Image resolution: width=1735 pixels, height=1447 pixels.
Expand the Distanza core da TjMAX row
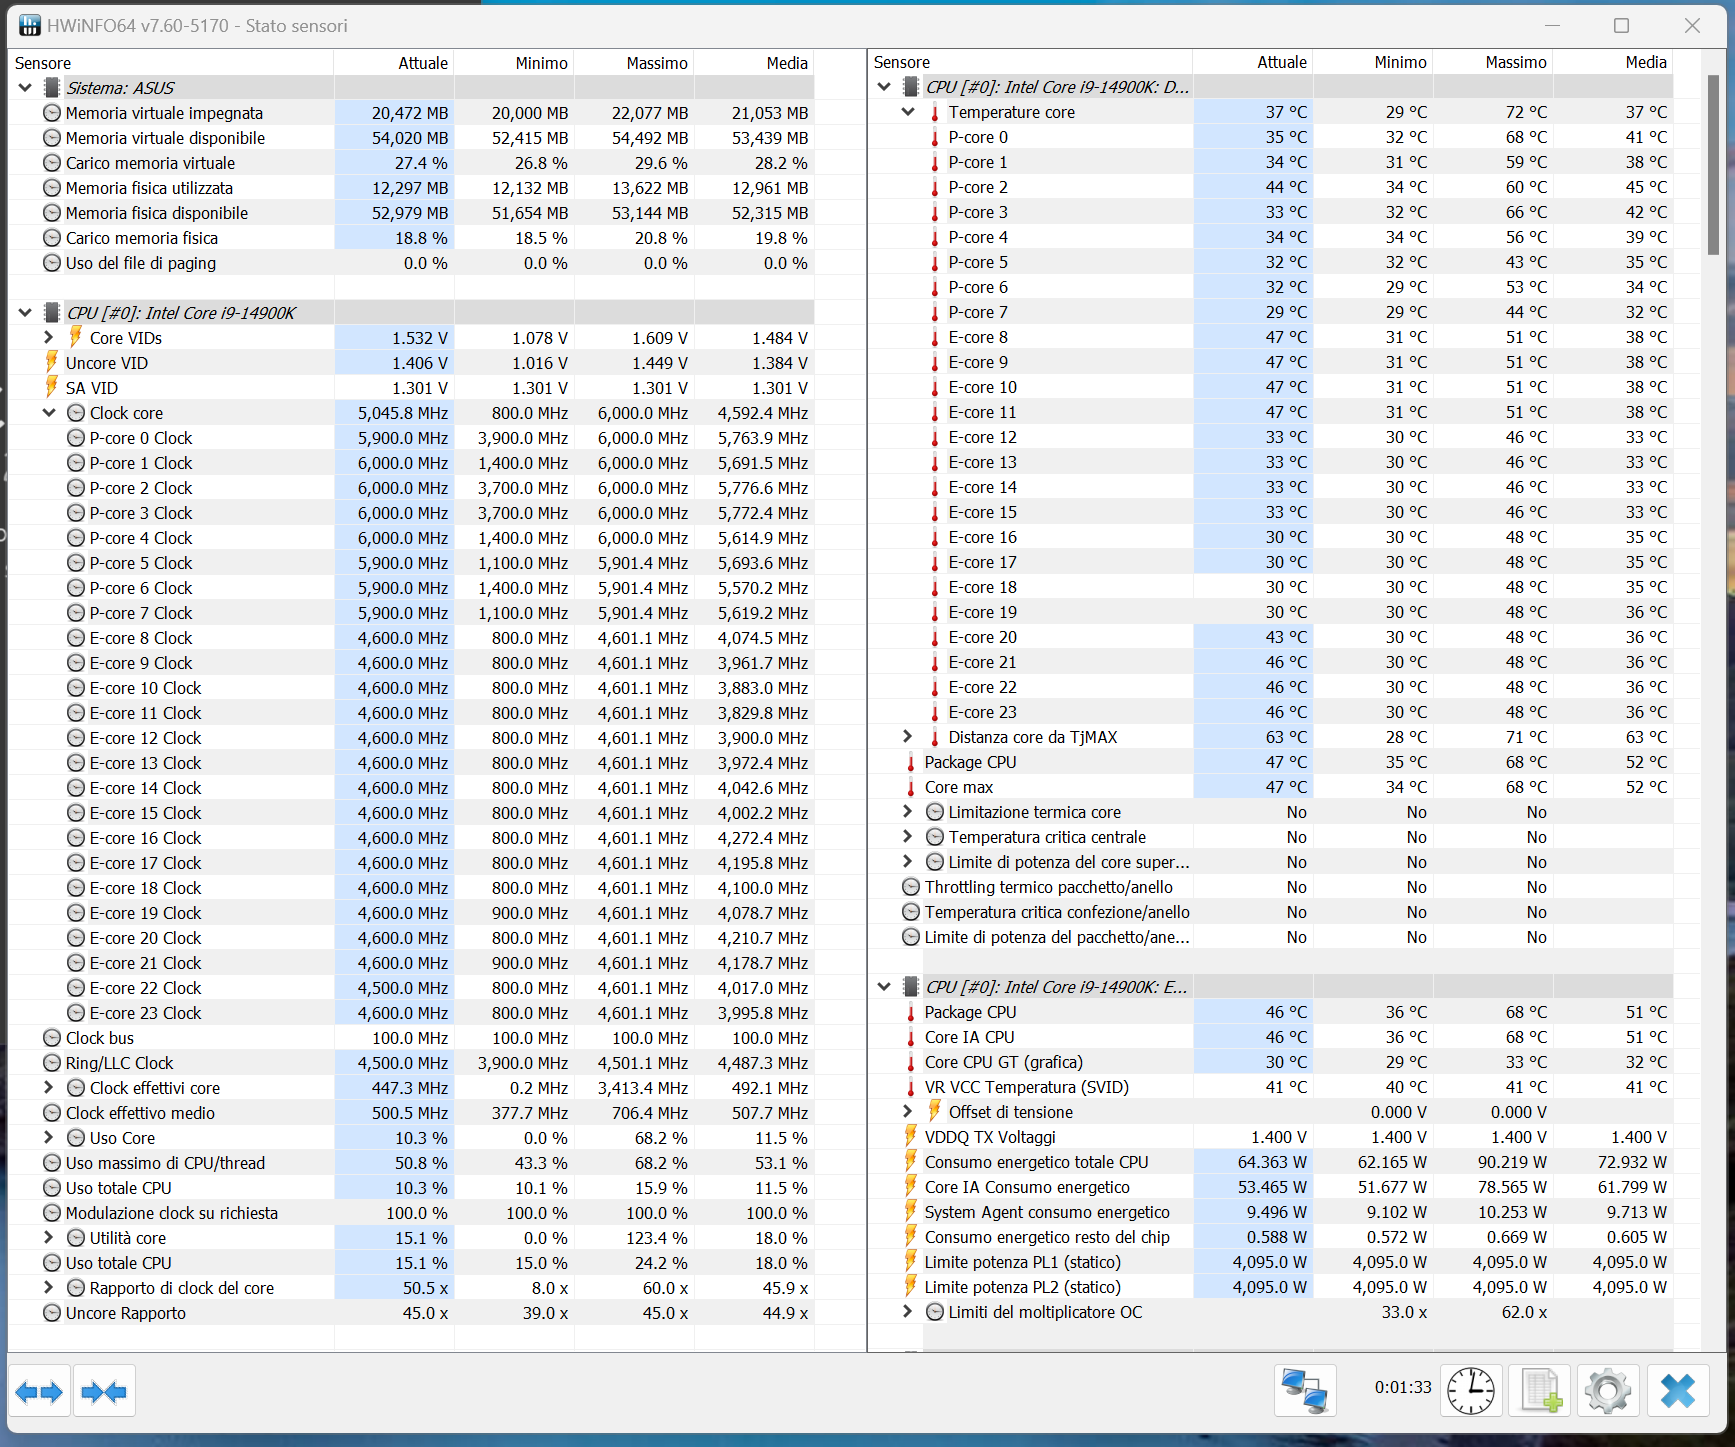[908, 737]
